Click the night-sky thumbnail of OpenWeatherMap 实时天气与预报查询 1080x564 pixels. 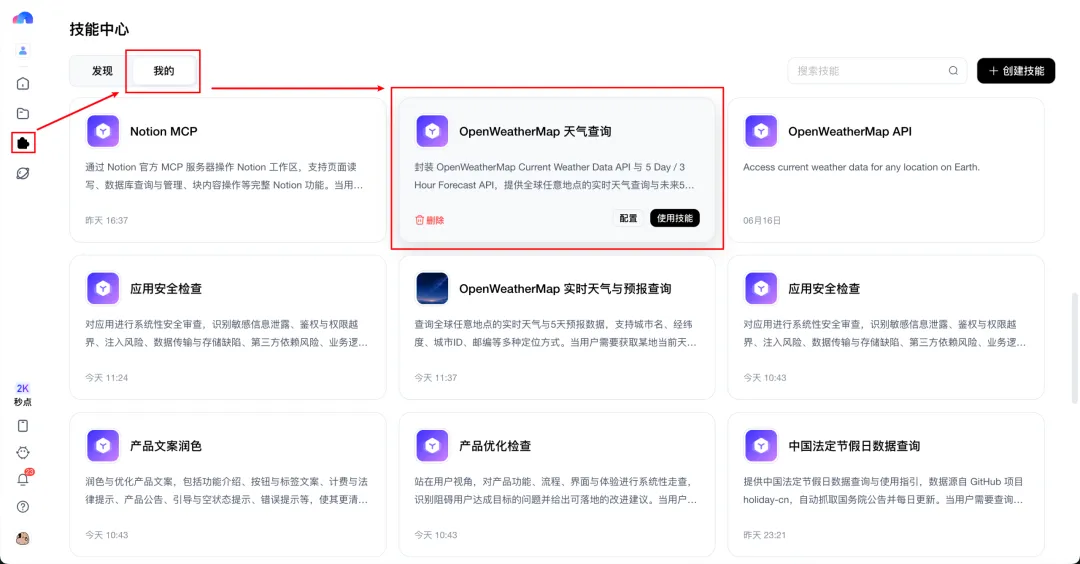click(x=432, y=289)
